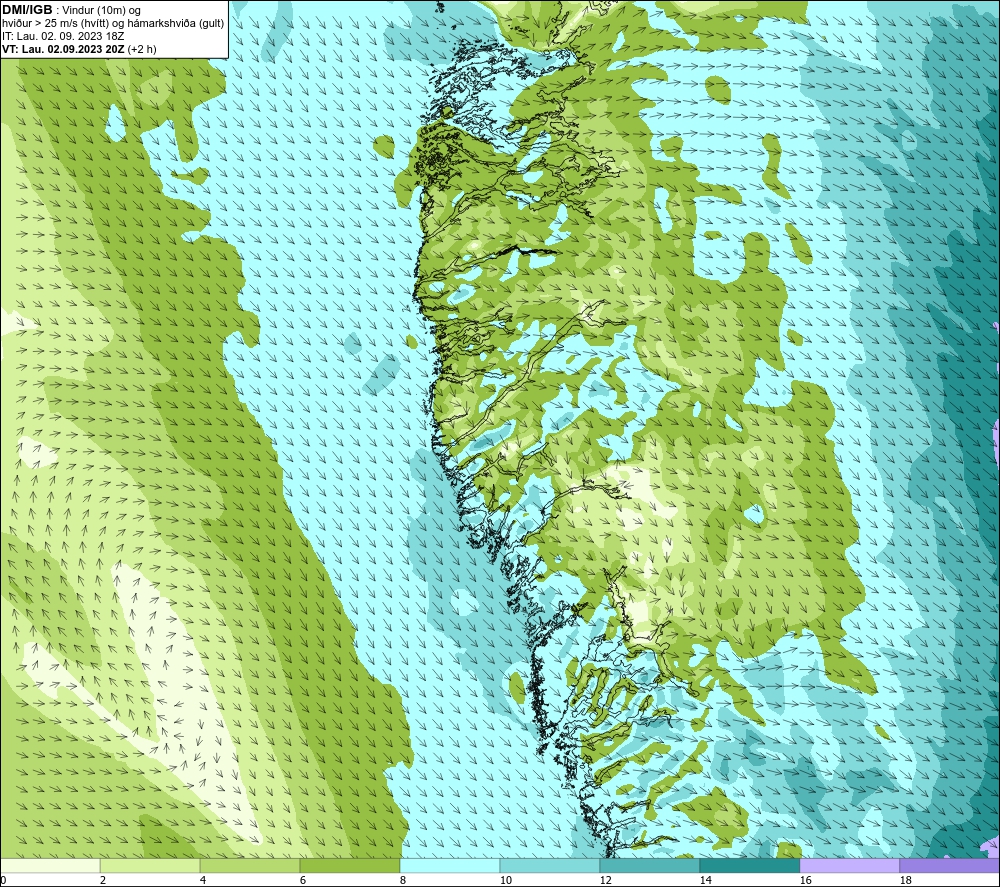This screenshot has height=887, width=1000.
Task: Click the 'VT: Lau. 02.09.2023 20Z' line
Action: click(63, 48)
